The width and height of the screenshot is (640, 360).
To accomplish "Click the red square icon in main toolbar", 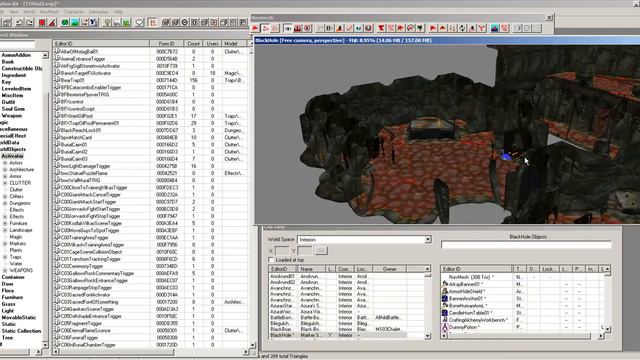I will (x=42, y=22).
